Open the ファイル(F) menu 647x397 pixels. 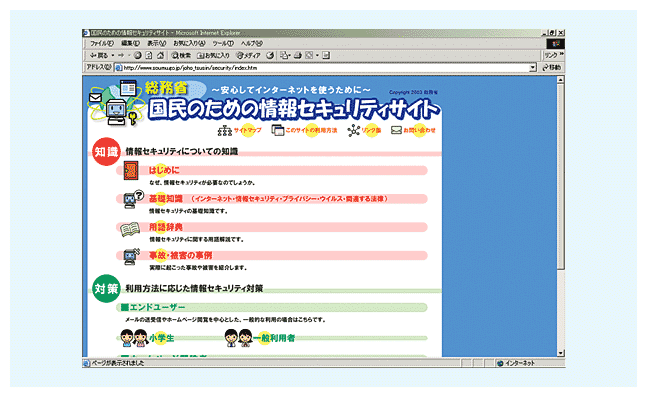point(102,43)
